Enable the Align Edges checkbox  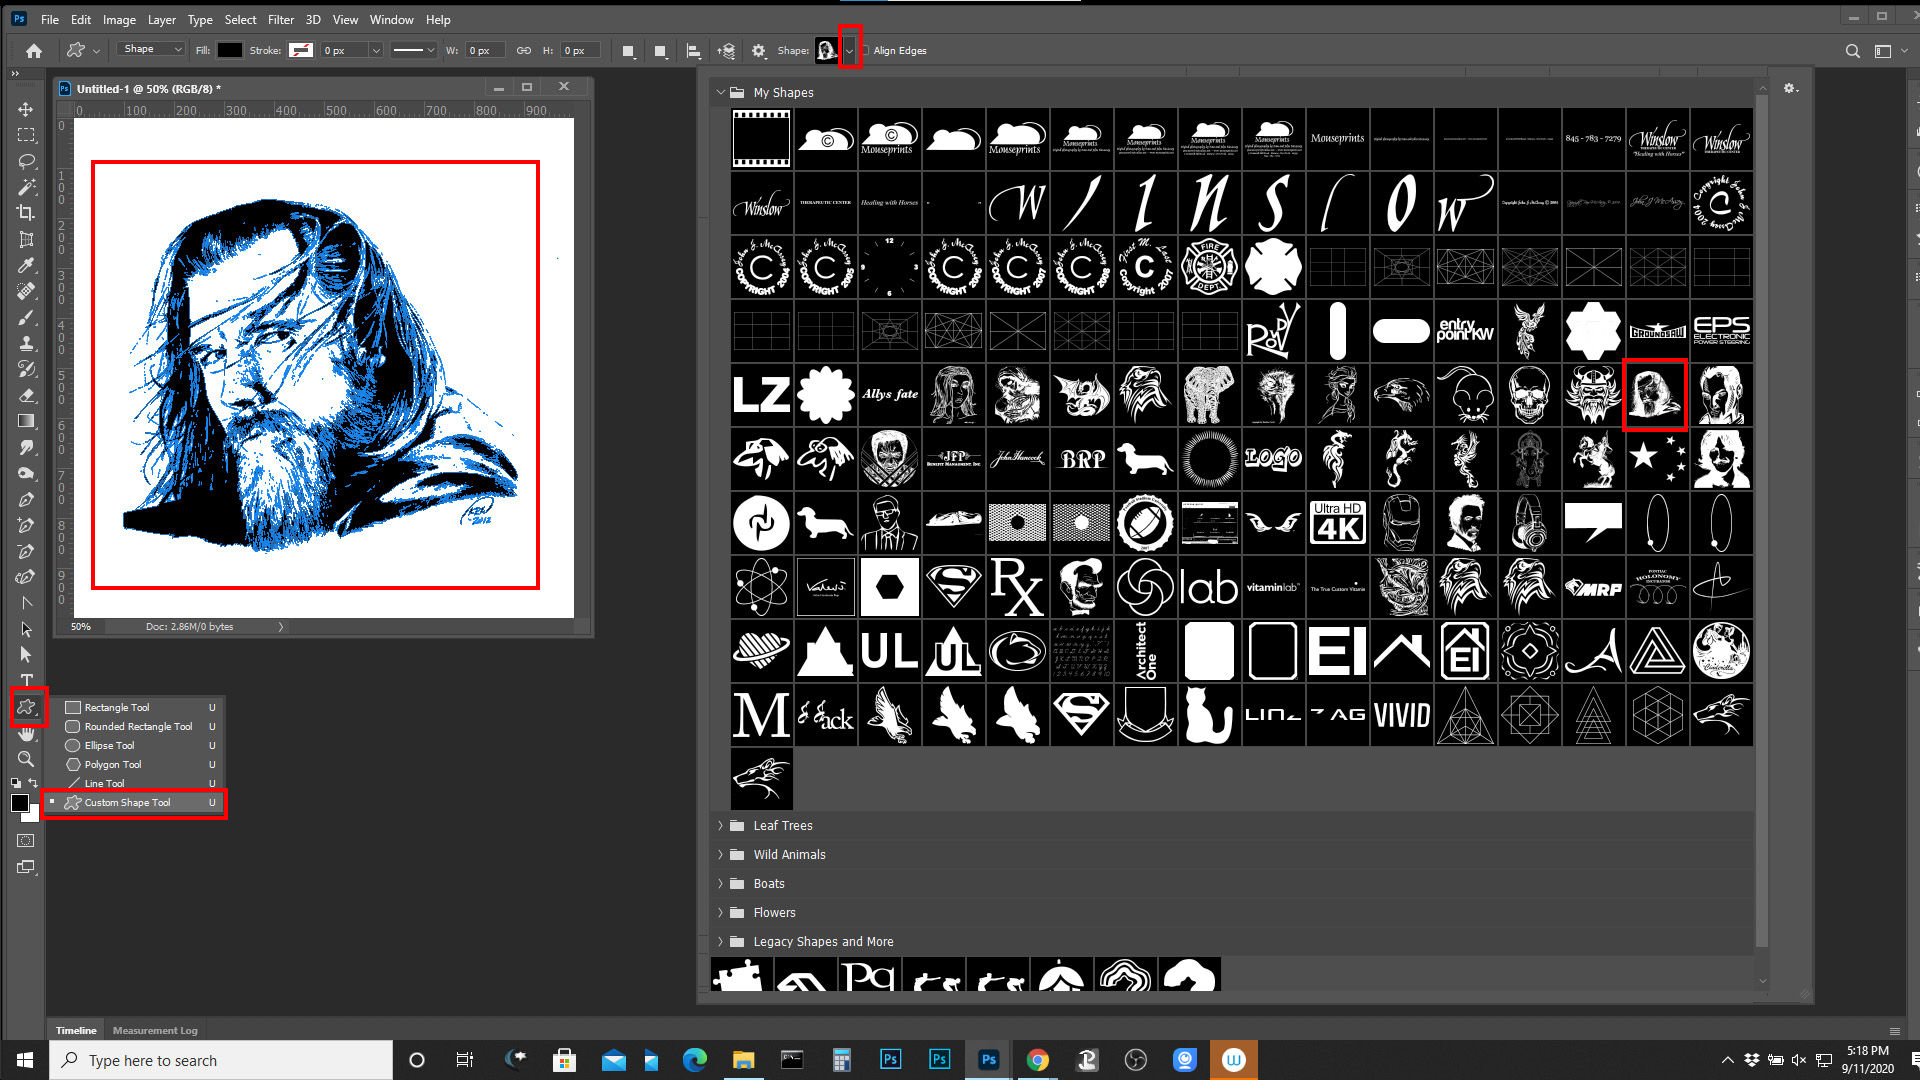866,50
